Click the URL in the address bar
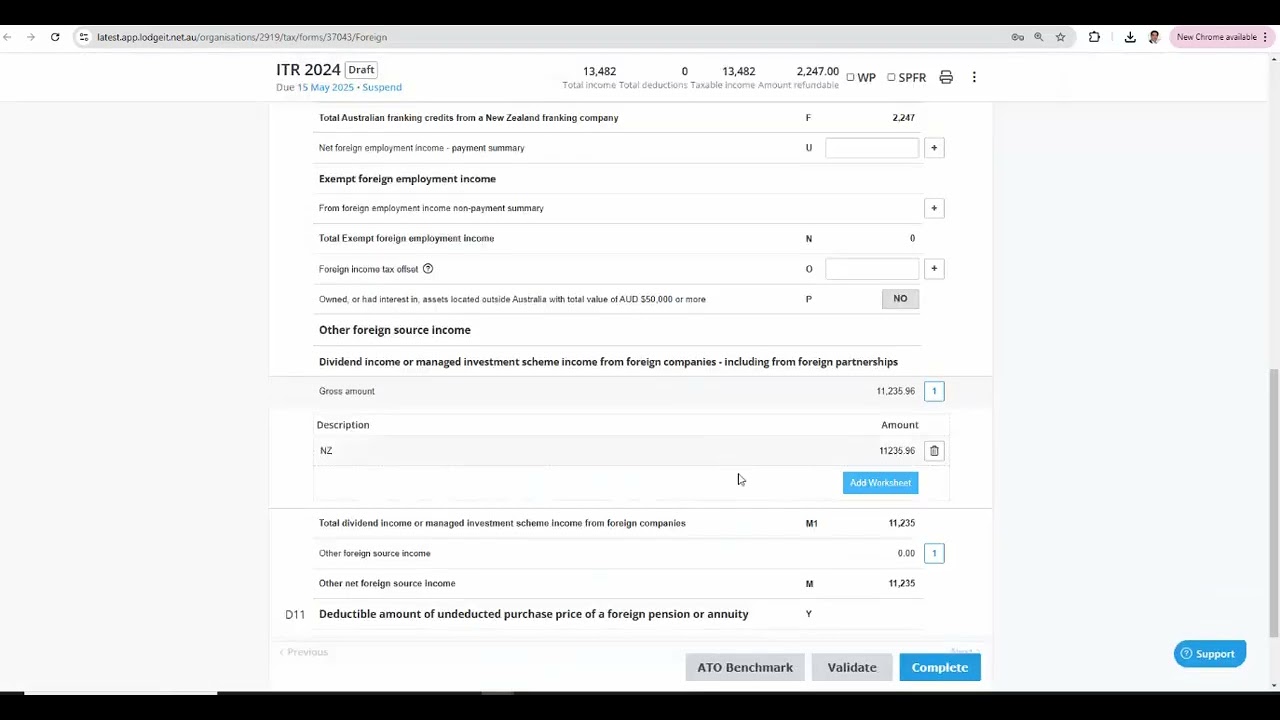1280x720 pixels. pos(242,37)
